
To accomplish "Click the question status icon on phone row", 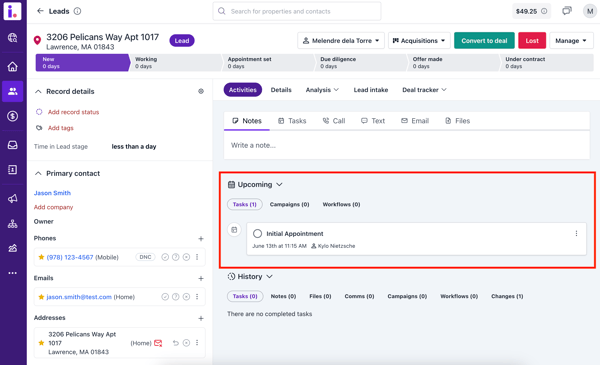I will (176, 257).
